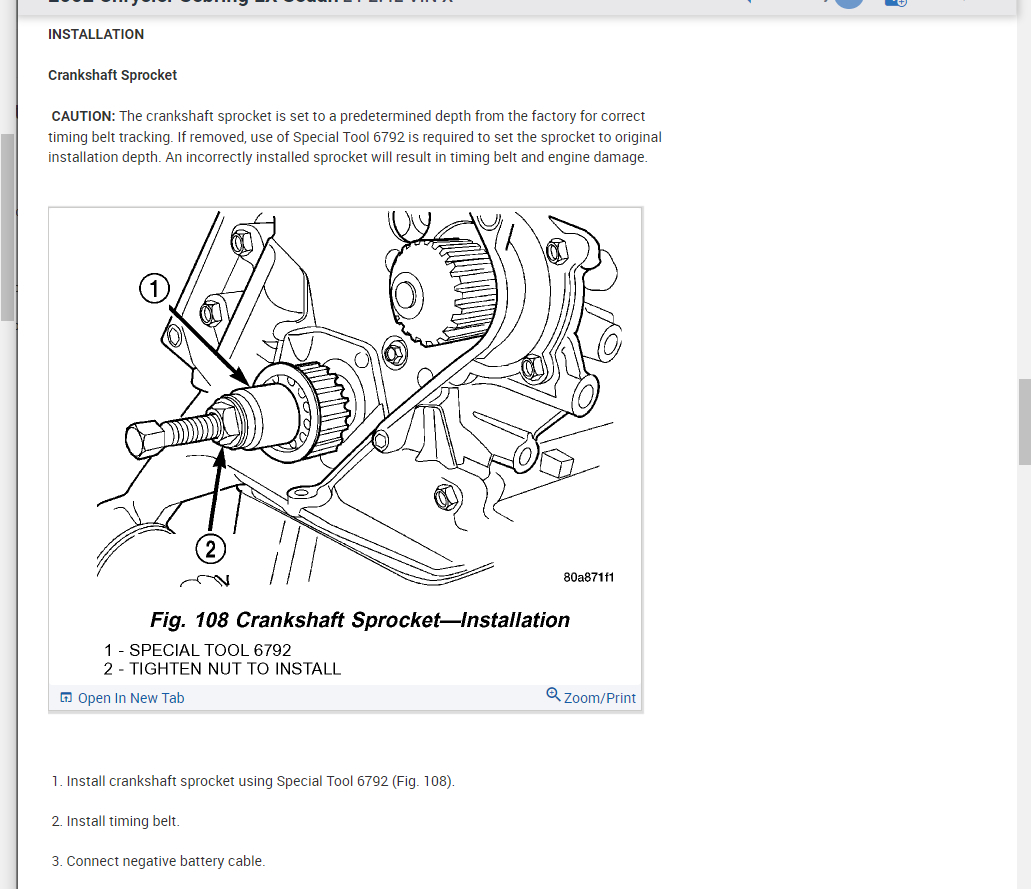Open the figure via Open In New Tab link
This screenshot has width=1031, height=889.
(x=131, y=698)
